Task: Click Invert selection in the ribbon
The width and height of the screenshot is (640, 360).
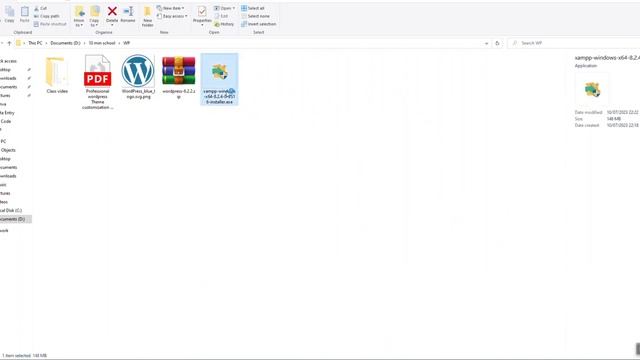Action: pyautogui.click(x=258, y=24)
